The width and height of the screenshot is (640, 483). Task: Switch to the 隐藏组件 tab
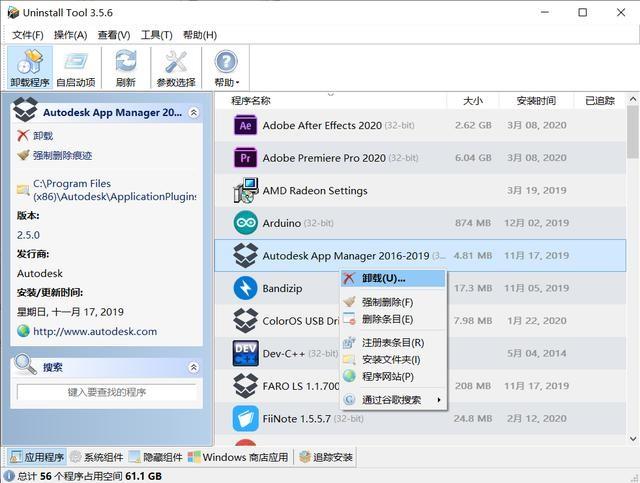[156, 457]
